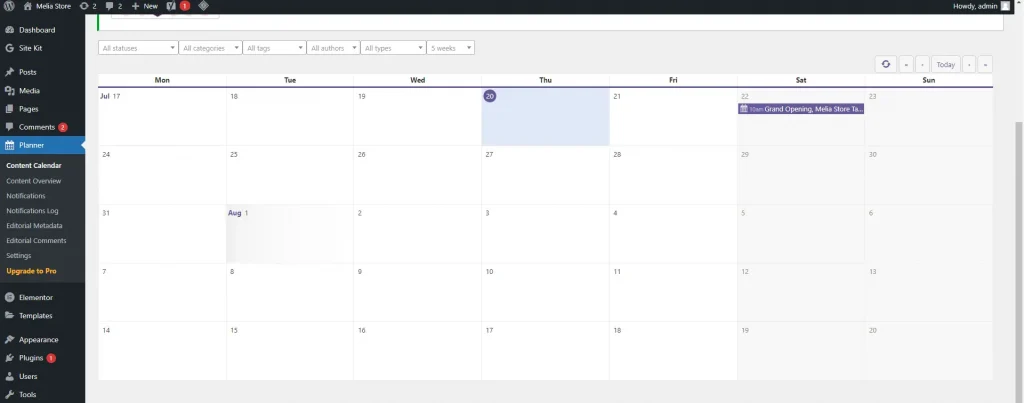Click the Today button
1024x403 pixels.
pyautogui.click(x=946, y=64)
